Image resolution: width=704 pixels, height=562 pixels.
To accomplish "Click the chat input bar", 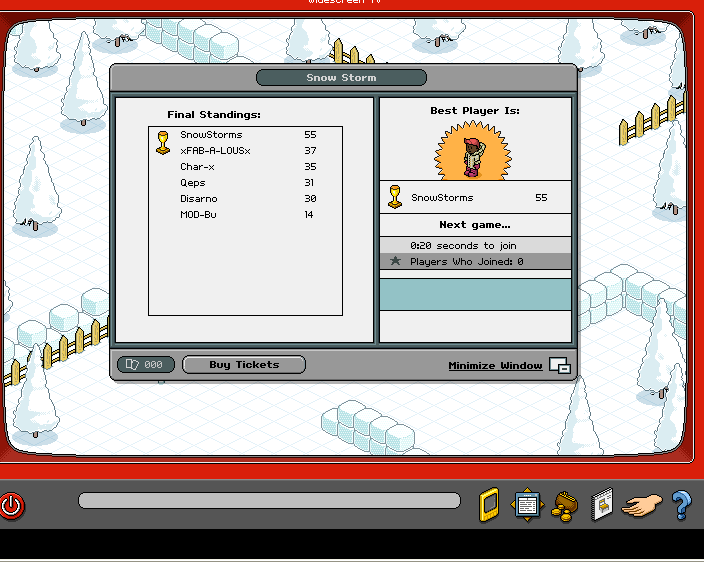I will 269,501.
